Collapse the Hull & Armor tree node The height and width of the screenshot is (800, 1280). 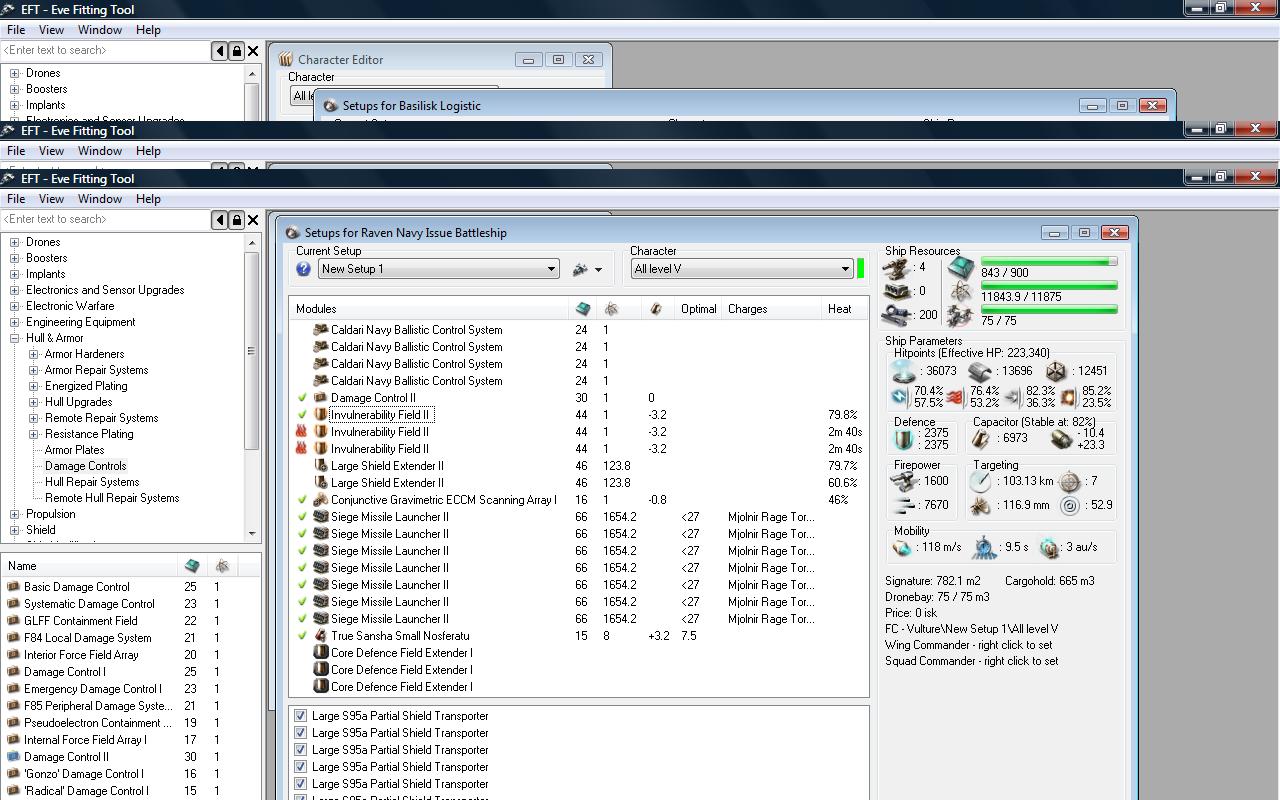[15, 338]
